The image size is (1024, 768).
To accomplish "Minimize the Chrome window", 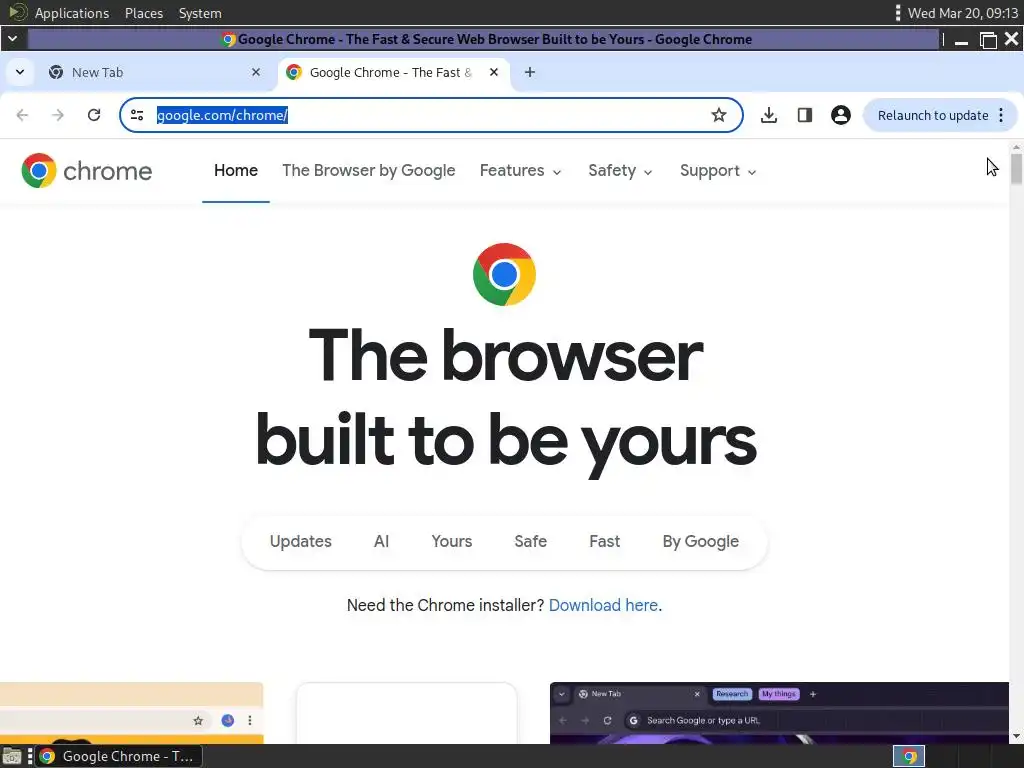I will click(x=961, y=40).
